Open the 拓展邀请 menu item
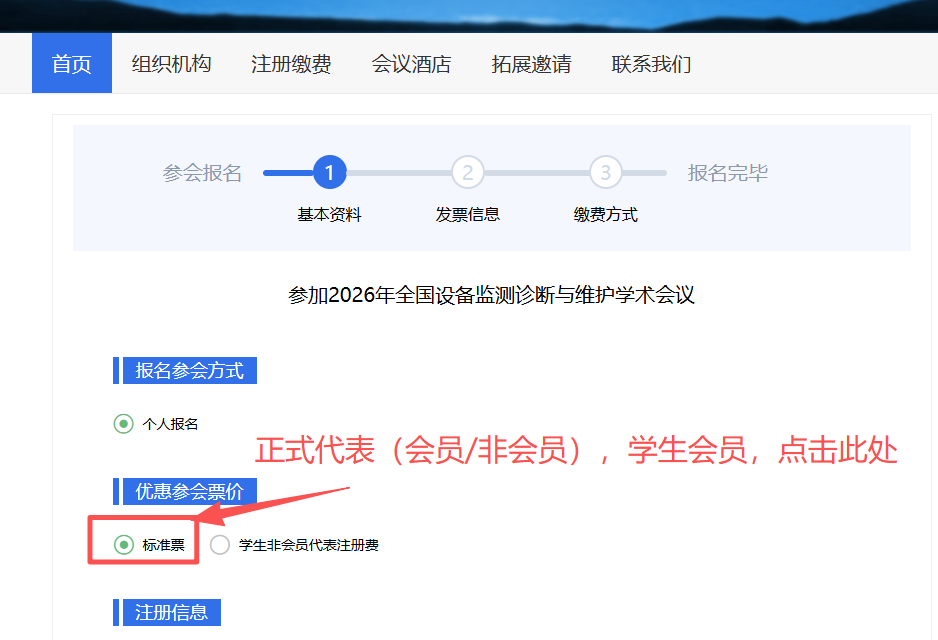This screenshot has width=938, height=640. [531, 64]
